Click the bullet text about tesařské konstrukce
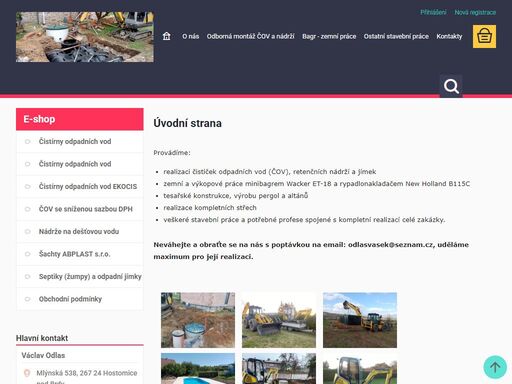The width and height of the screenshot is (512, 384). tap(236, 196)
